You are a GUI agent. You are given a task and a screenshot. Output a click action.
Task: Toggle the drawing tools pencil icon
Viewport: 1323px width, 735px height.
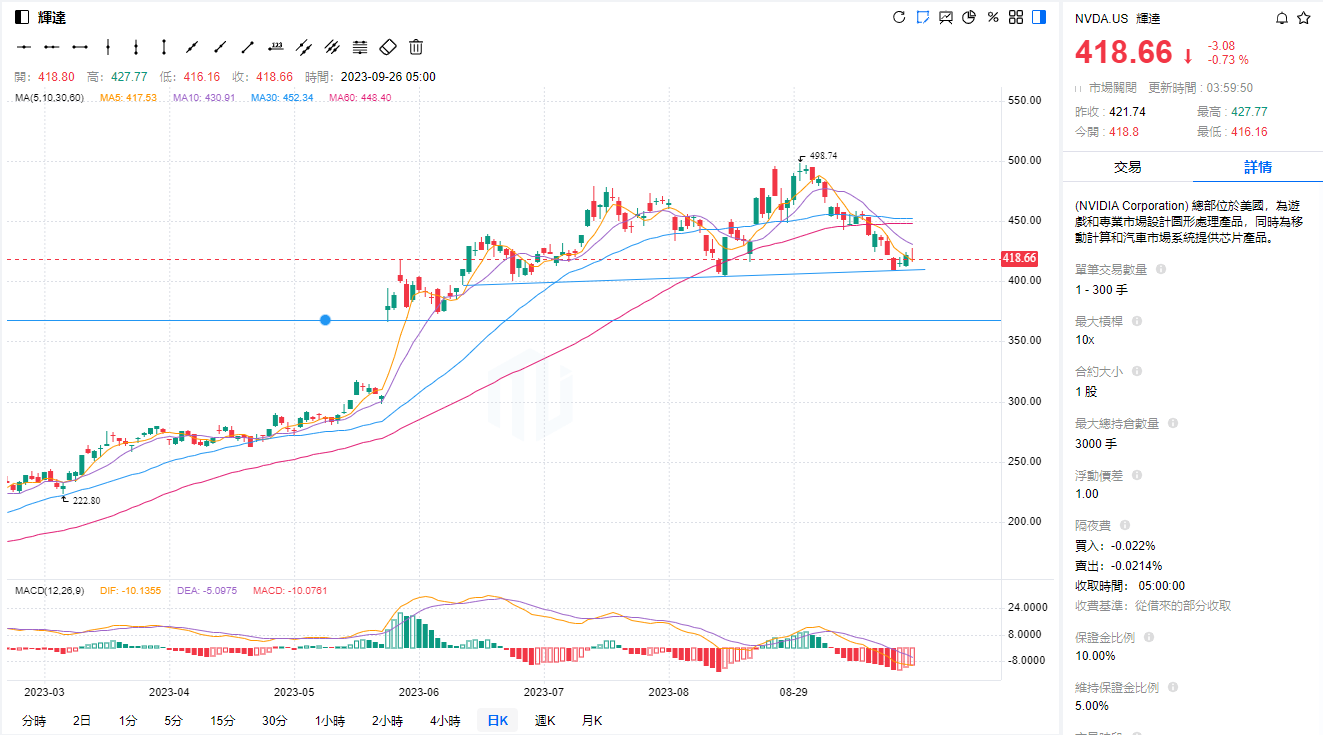click(922, 17)
